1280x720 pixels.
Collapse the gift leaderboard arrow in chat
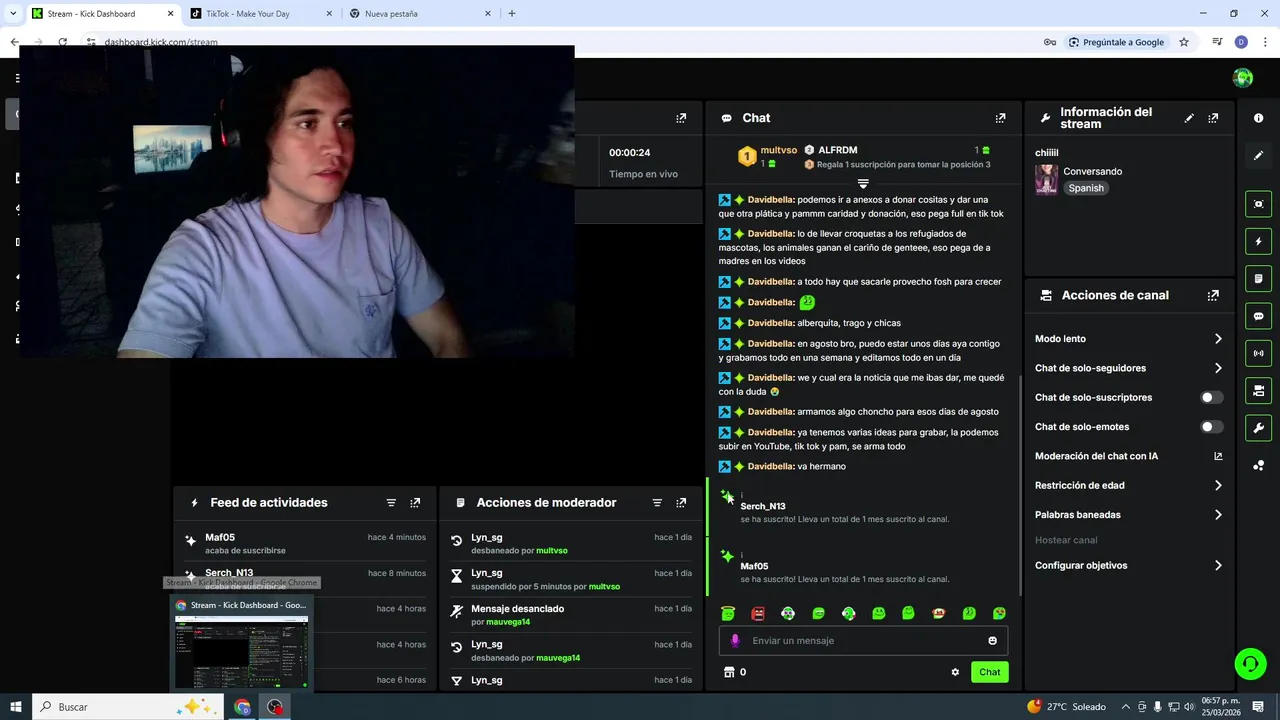[x=863, y=184]
